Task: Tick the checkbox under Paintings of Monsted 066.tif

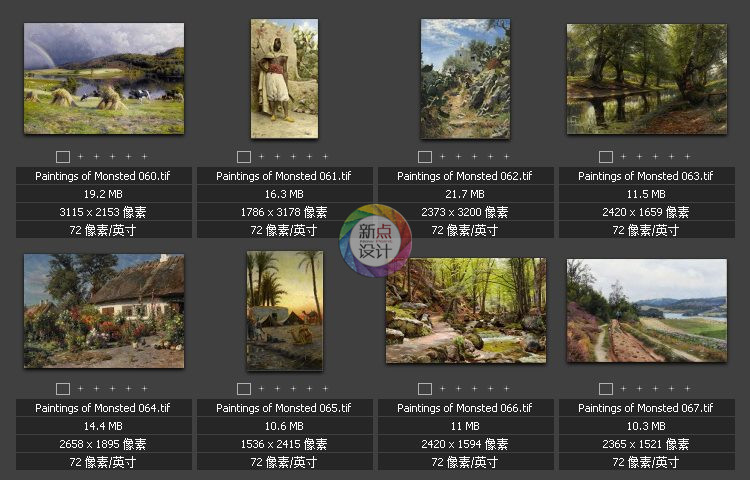Action: click(x=425, y=389)
